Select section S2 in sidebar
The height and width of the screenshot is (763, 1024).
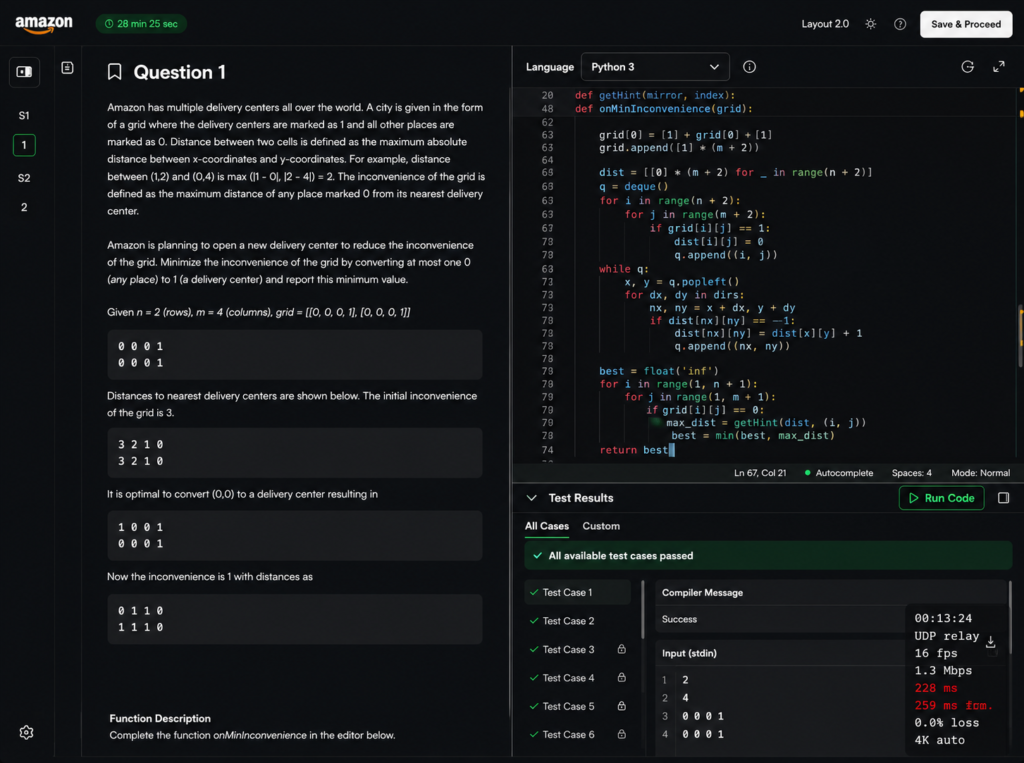click(24, 178)
